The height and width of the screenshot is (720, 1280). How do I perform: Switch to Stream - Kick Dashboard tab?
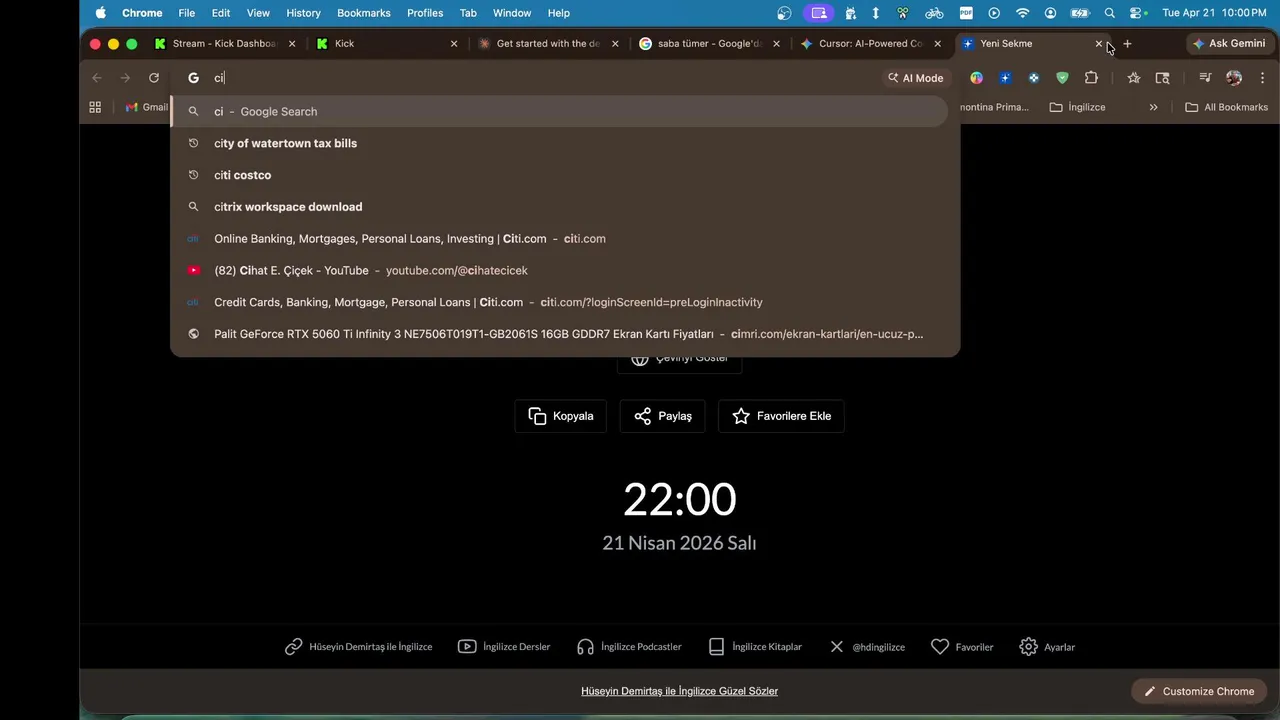point(226,44)
